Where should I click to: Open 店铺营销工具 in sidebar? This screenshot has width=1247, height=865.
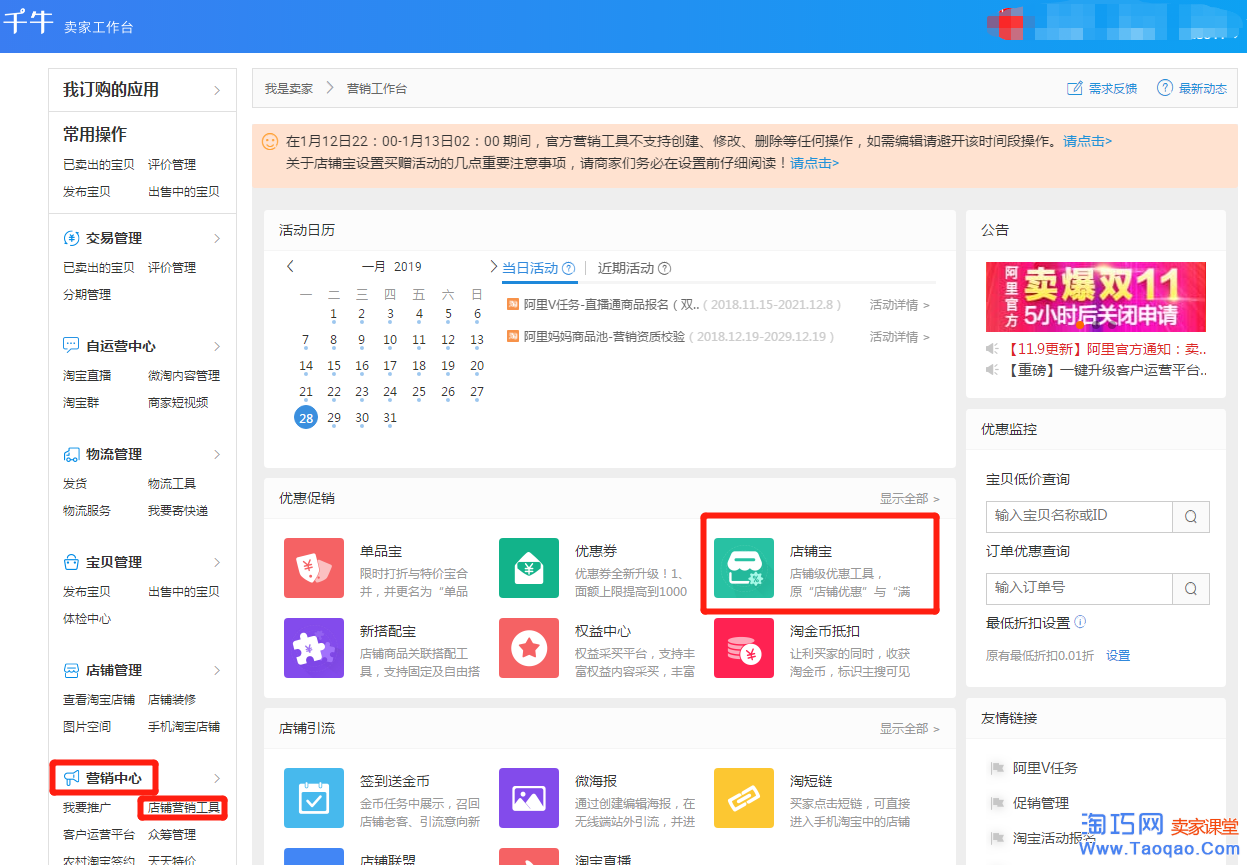click(184, 807)
